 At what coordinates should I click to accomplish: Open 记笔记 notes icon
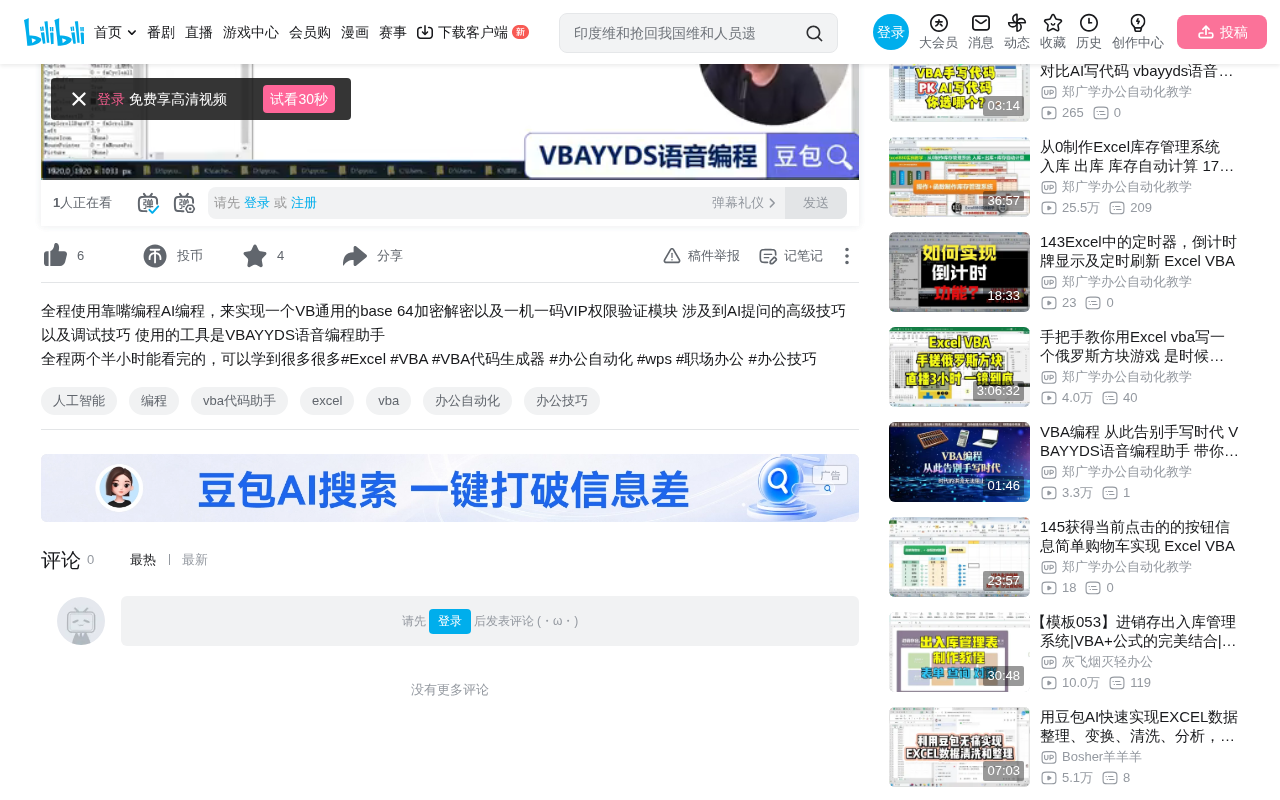point(768,256)
